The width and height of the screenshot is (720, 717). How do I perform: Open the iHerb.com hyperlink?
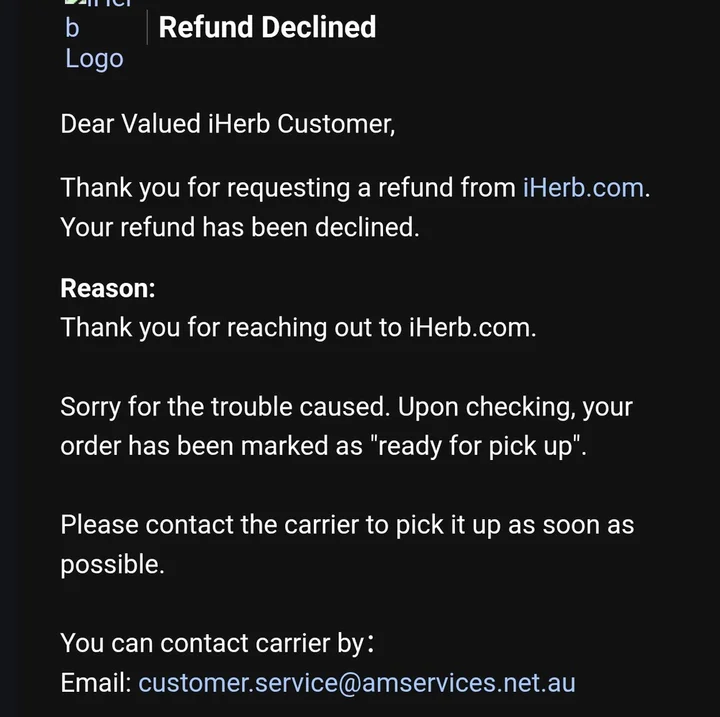point(583,187)
